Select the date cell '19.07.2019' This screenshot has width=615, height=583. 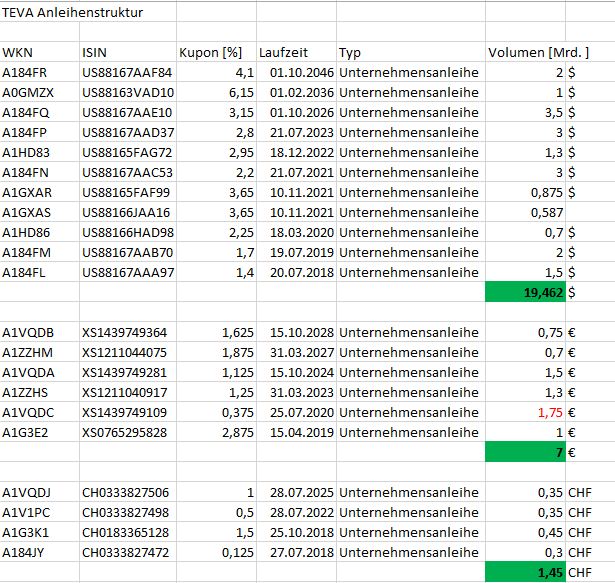tap(296, 252)
